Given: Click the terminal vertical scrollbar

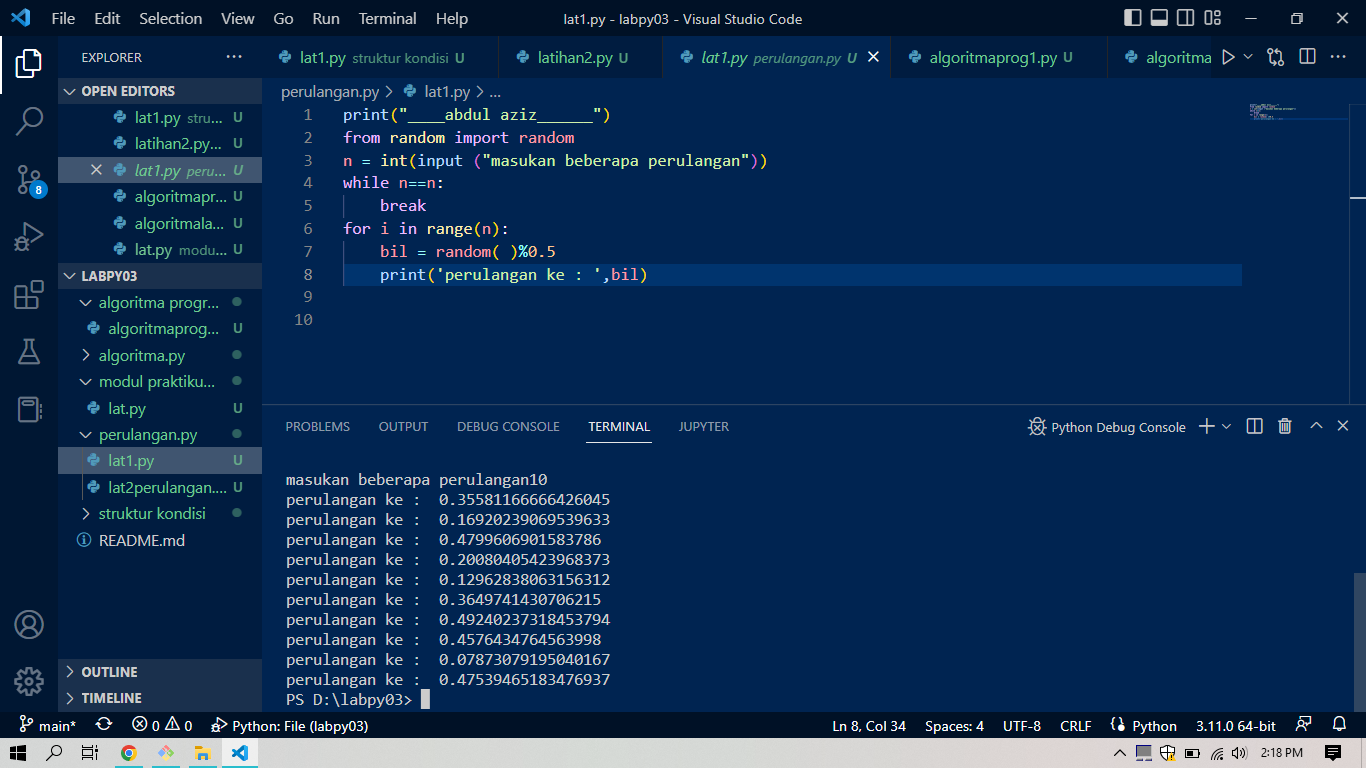Looking at the screenshot, I should tap(1359, 640).
